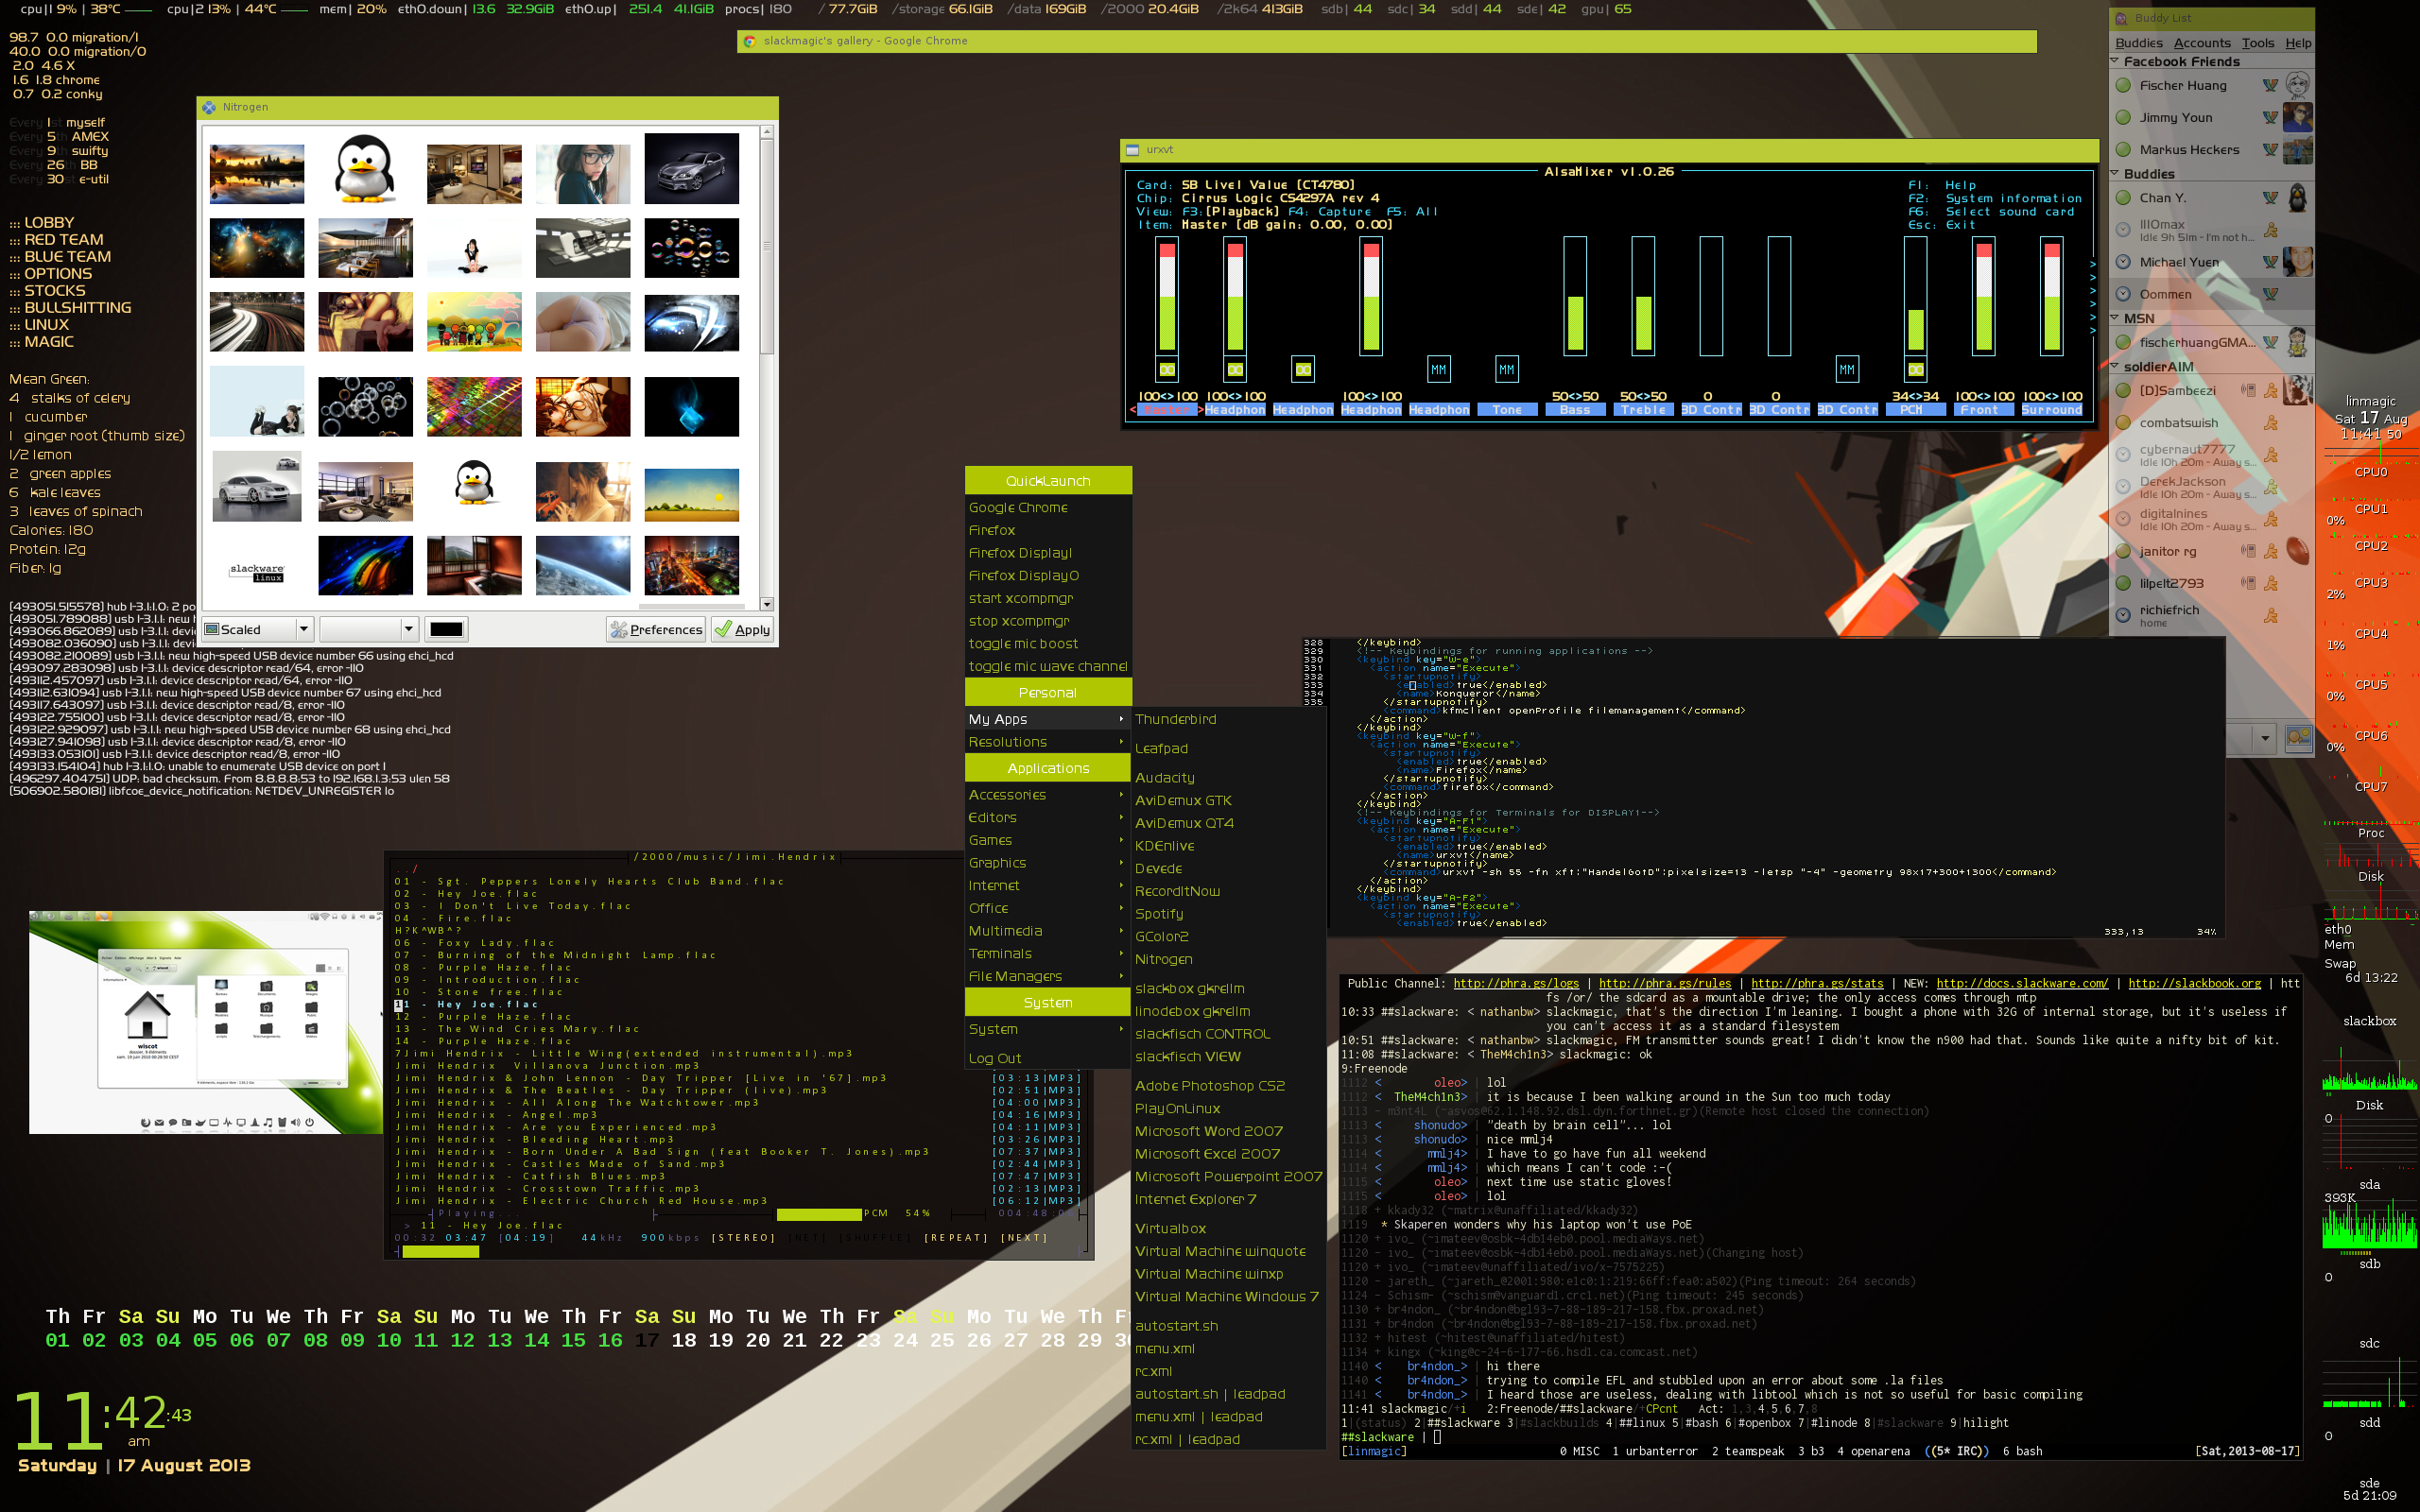Collapse the soldierAIM group

(x=2116, y=366)
